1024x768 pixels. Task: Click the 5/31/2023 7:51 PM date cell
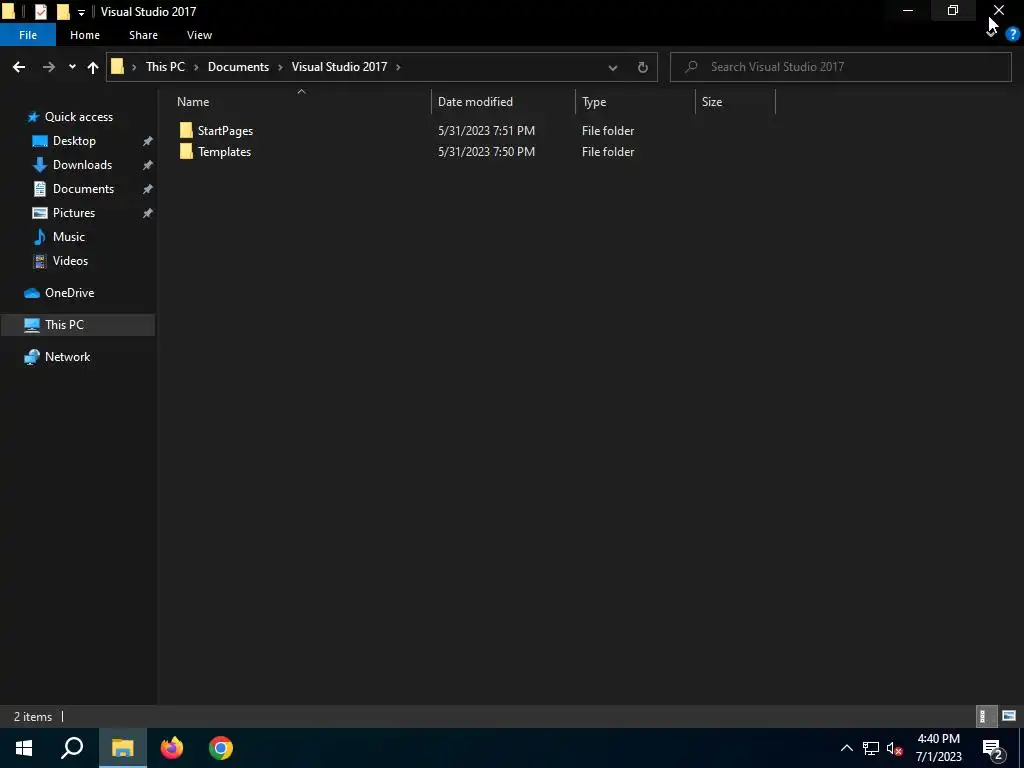487,131
